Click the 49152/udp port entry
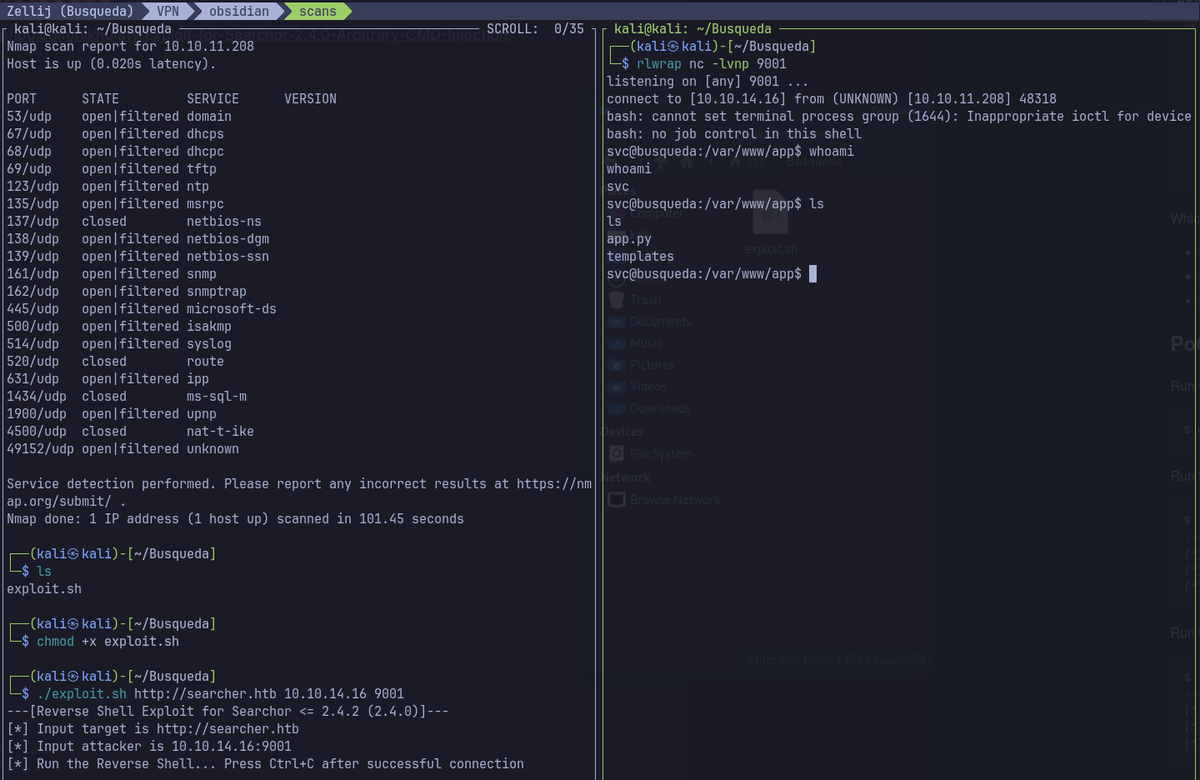 point(39,449)
